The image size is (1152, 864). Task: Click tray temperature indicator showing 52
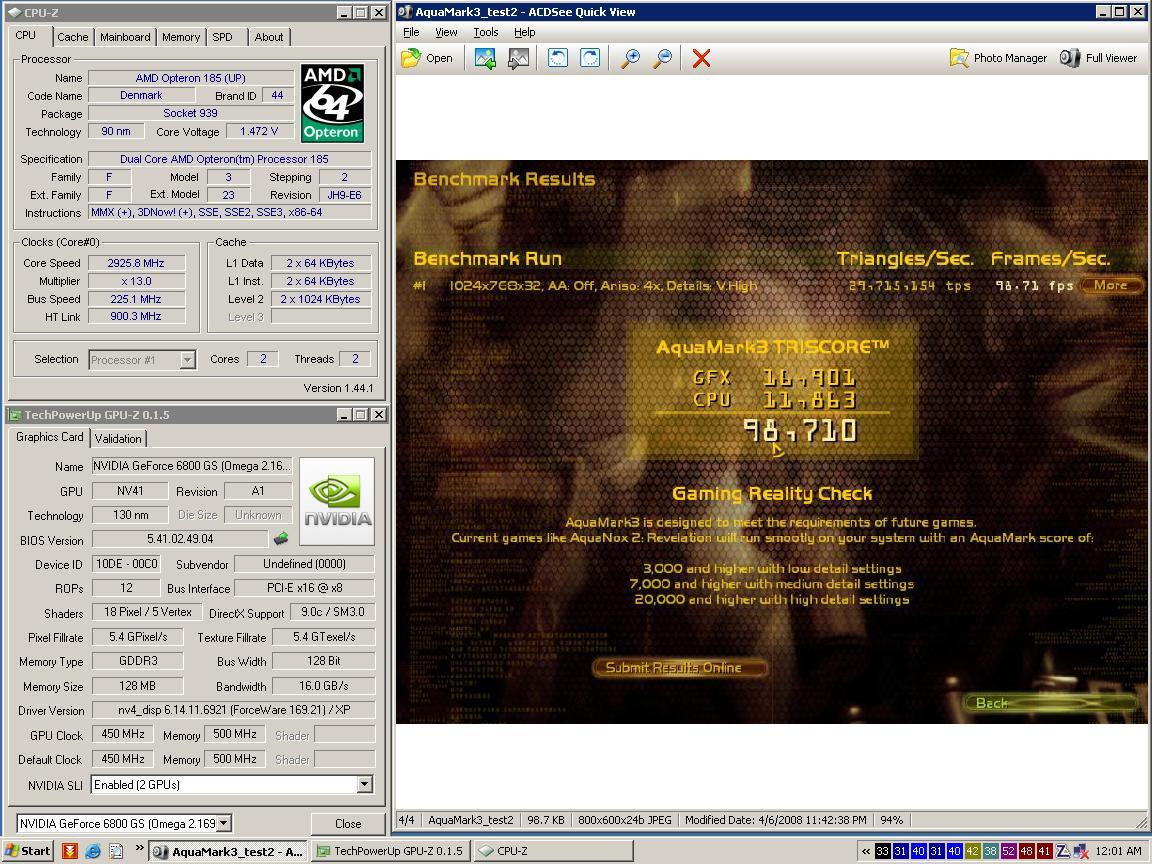(x=1008, y=851)
